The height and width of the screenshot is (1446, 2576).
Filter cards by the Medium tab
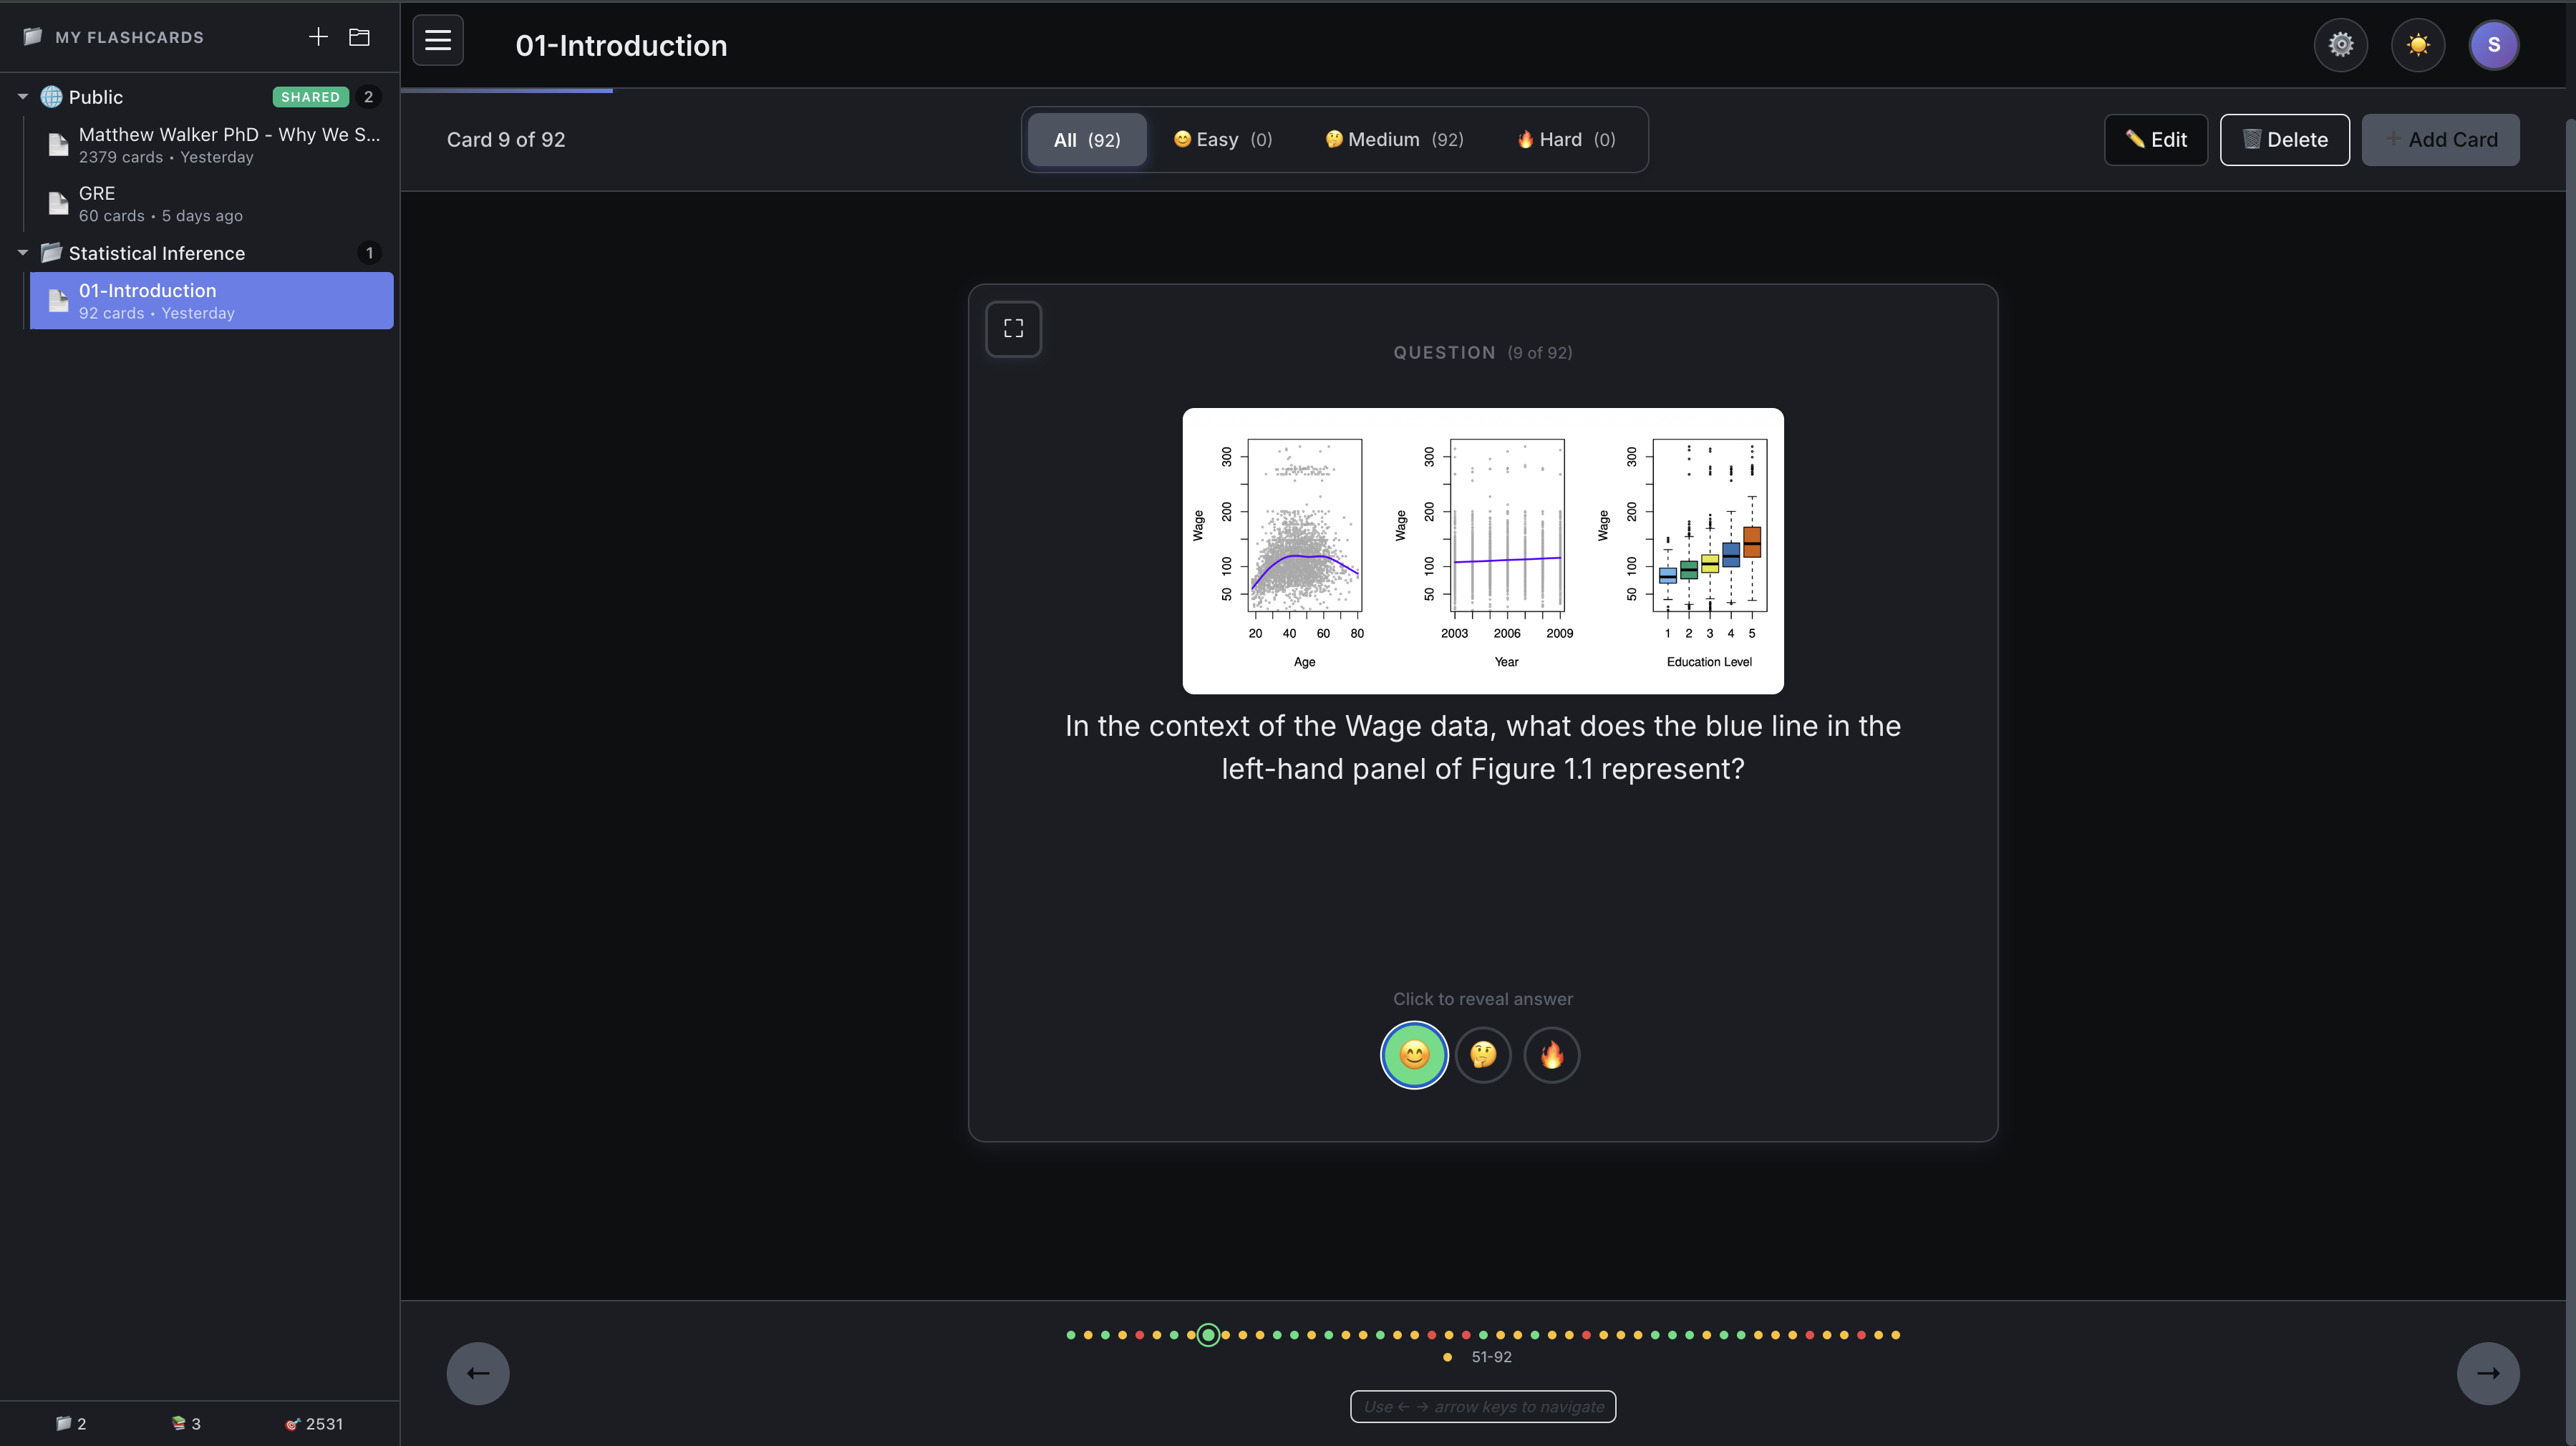(x=1394, y=140)
